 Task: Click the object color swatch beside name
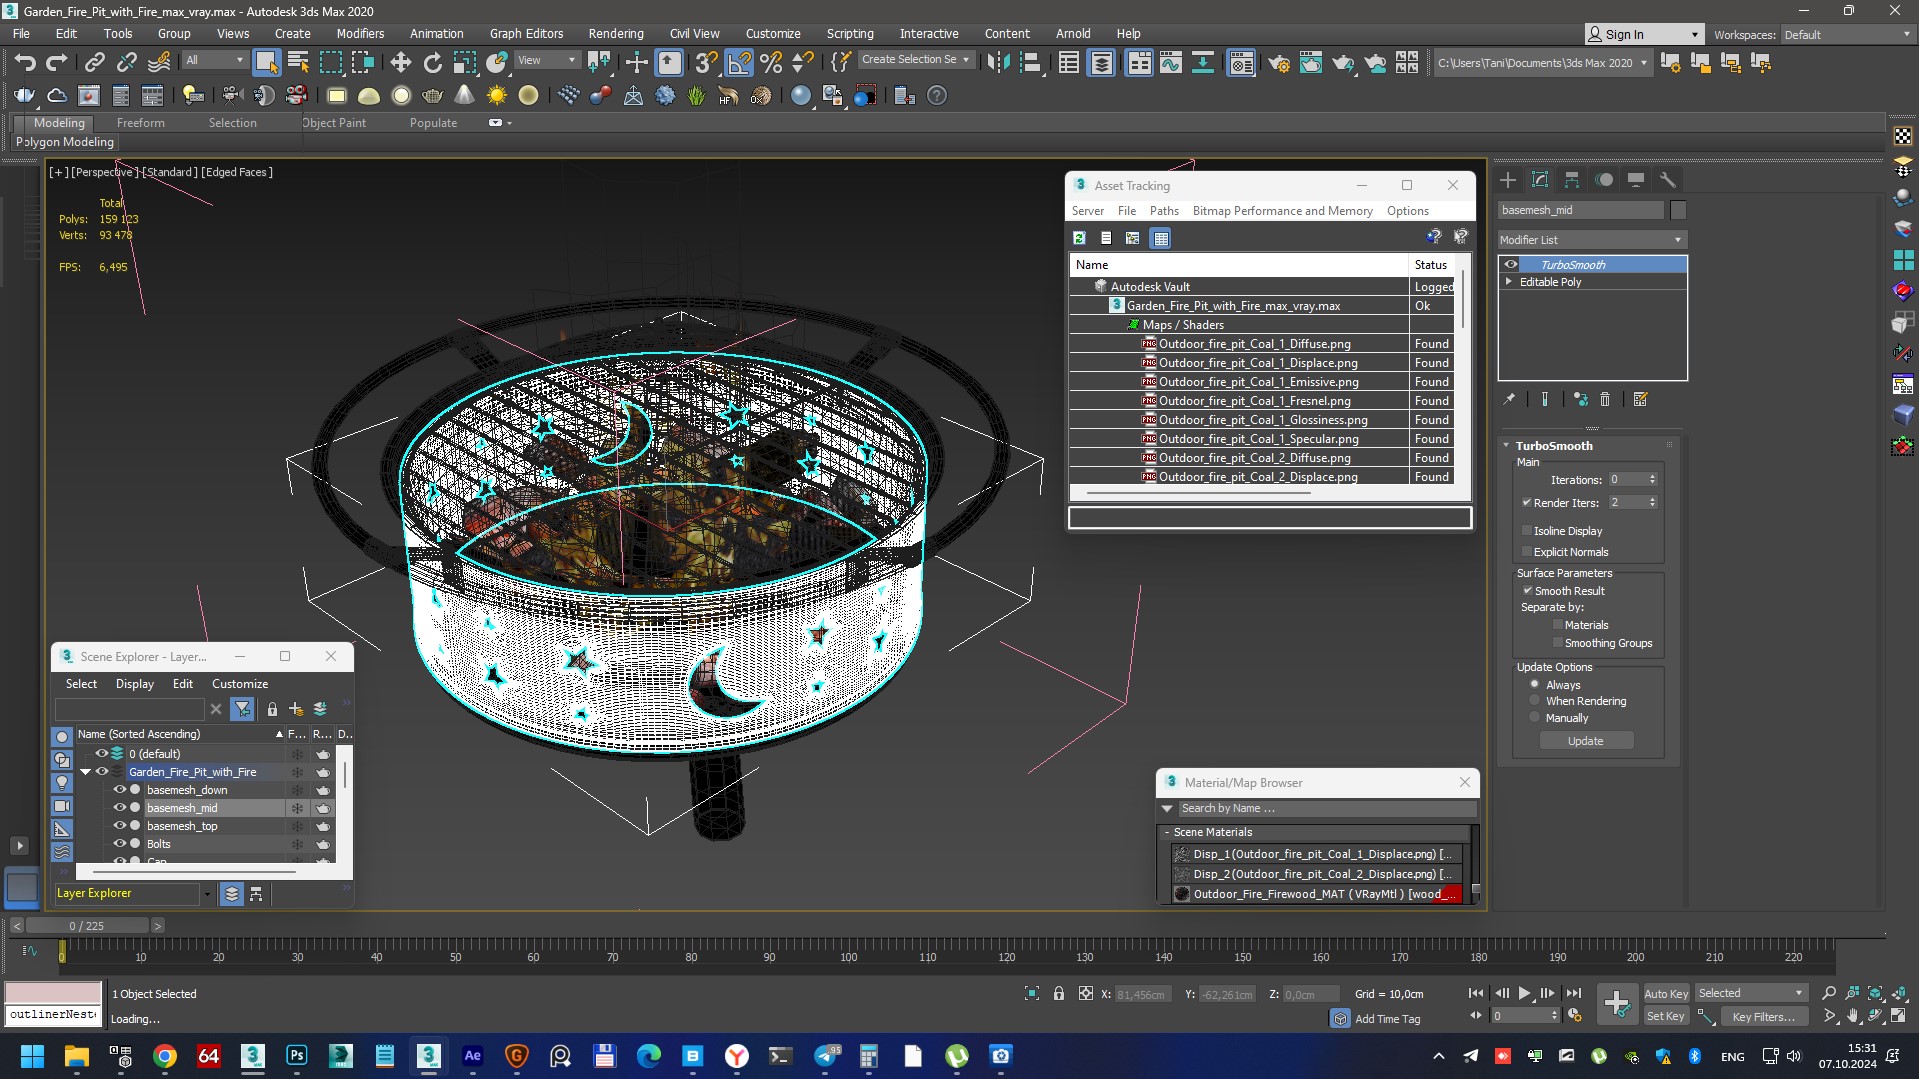1679,210
